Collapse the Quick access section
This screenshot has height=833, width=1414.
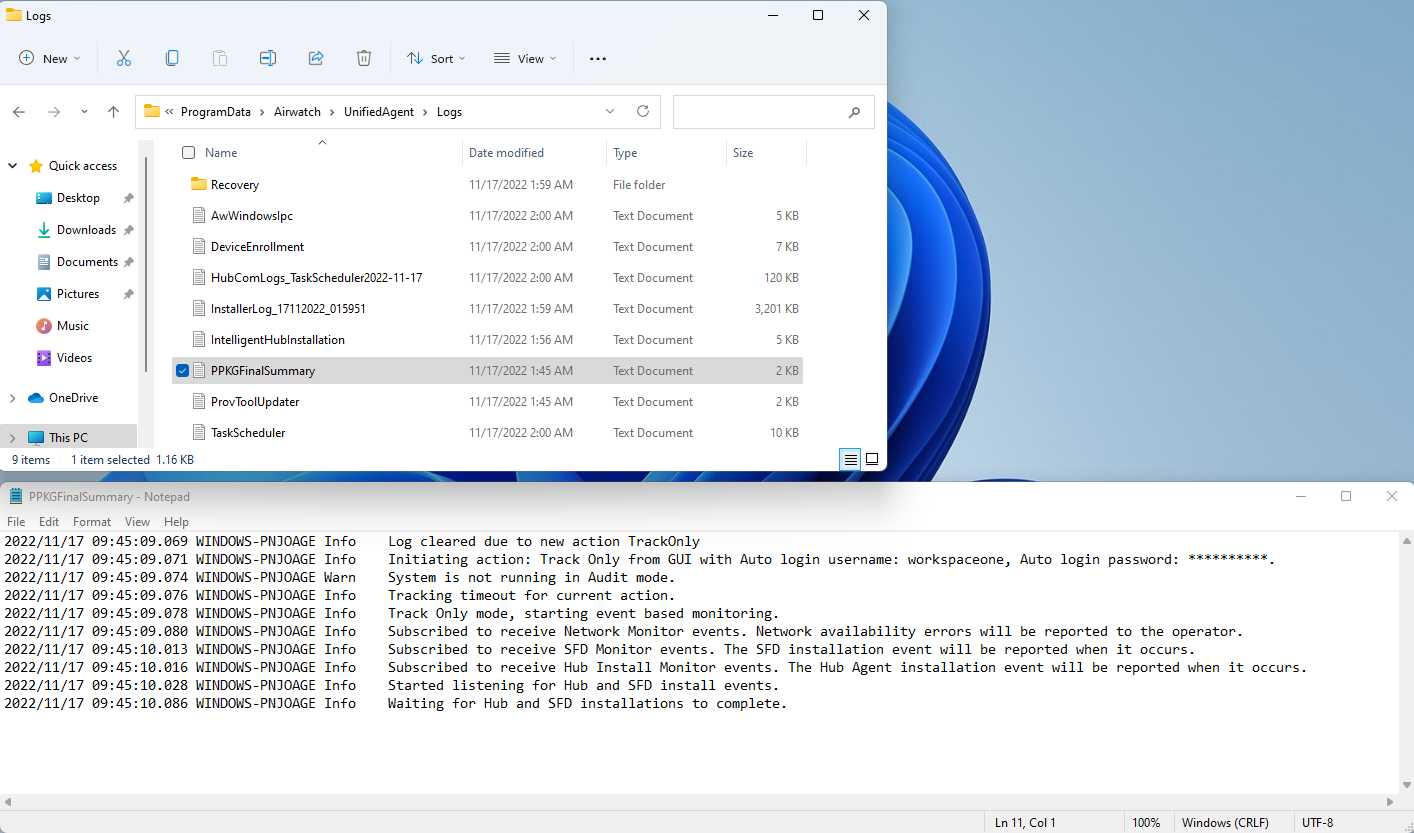12,165
